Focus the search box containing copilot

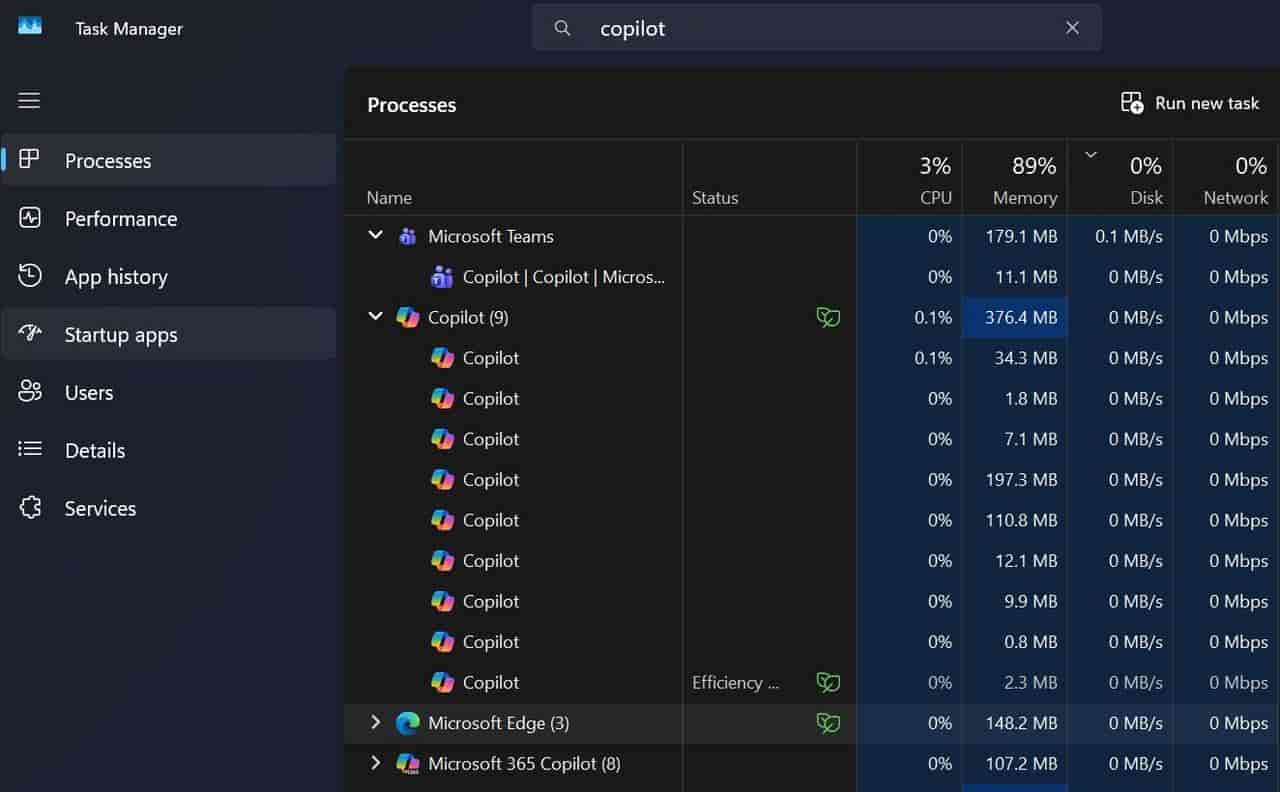[x=816, y=28]
